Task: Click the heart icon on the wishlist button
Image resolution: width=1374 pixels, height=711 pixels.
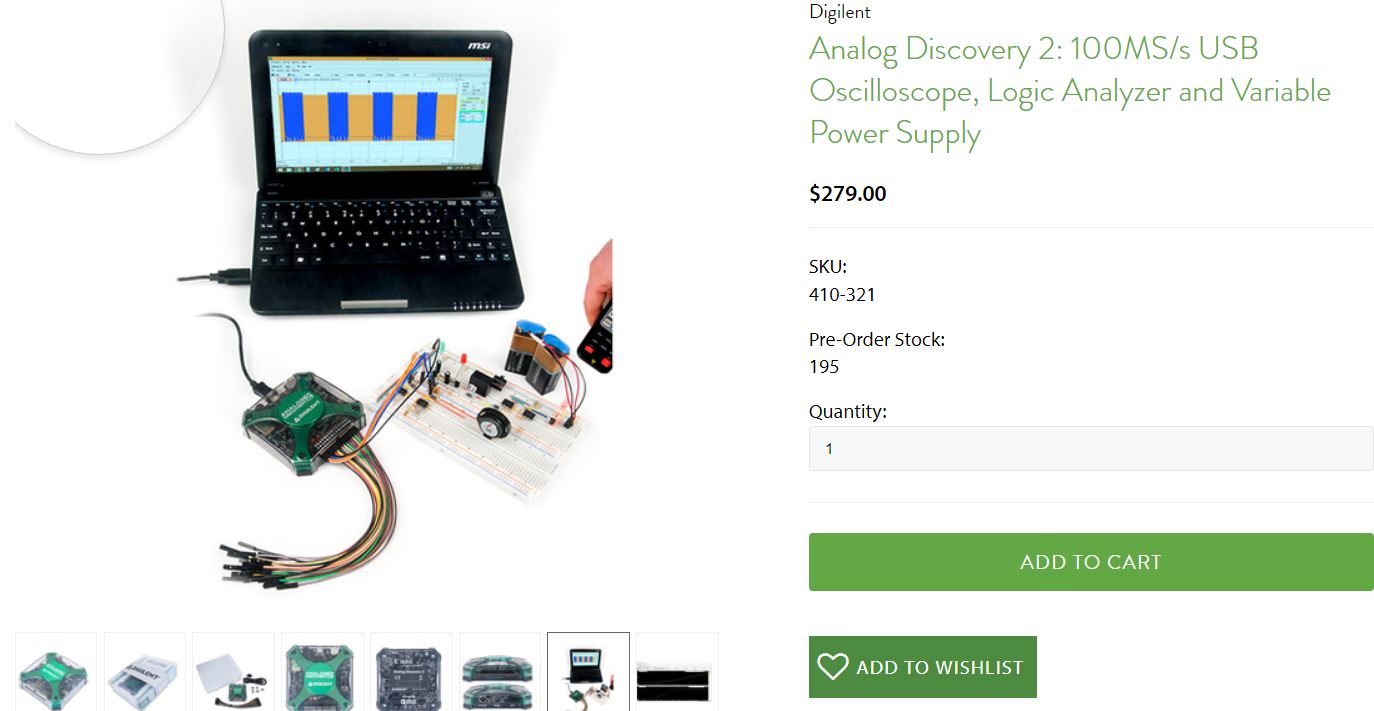Action: 832,667
